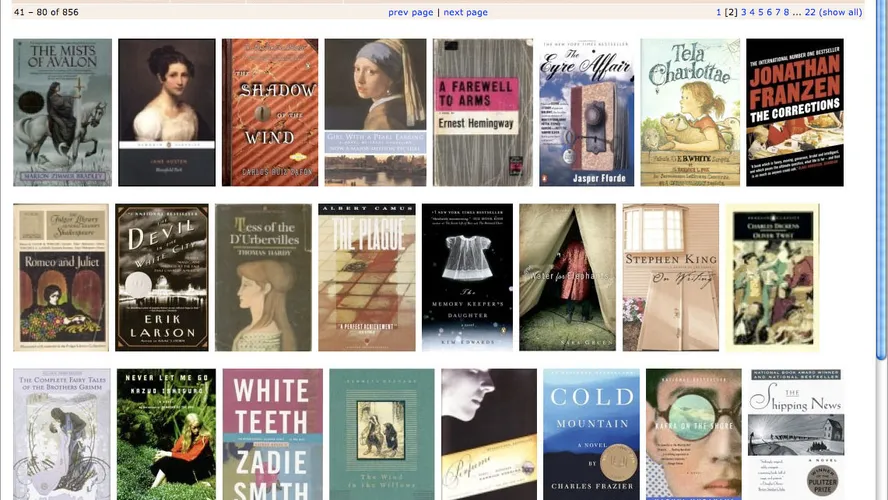Open the Cold Mountain book cover
888x500 pixels.
tap(591, 434)
